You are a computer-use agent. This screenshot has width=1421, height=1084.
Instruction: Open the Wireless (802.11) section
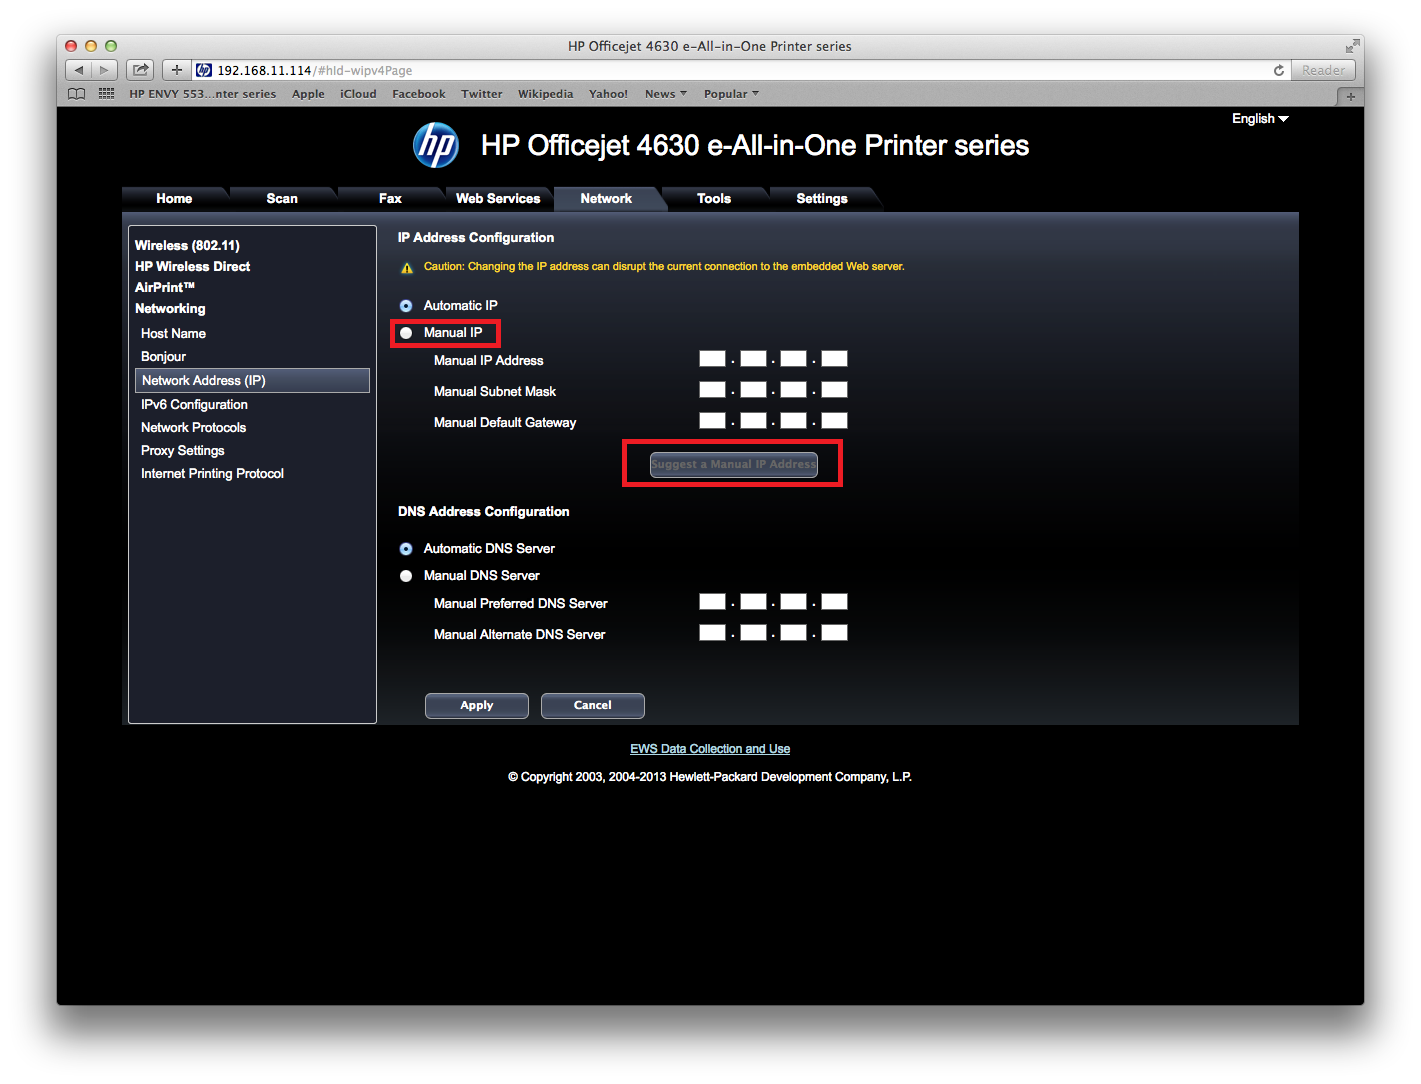[x=187, y=246]
